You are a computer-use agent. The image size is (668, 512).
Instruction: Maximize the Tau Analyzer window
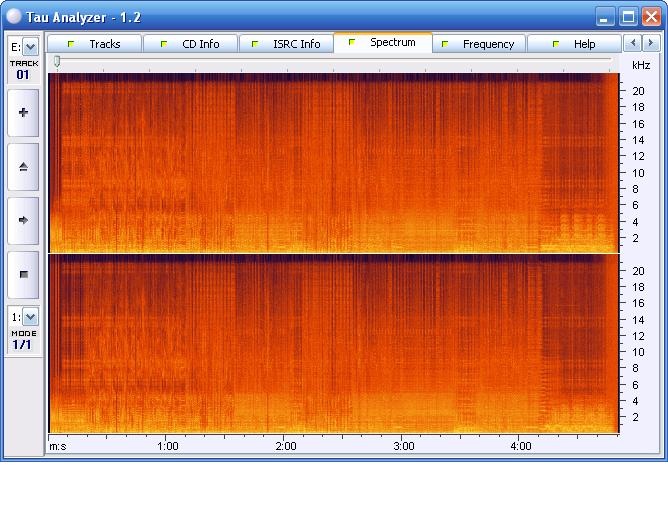point(627,17)
